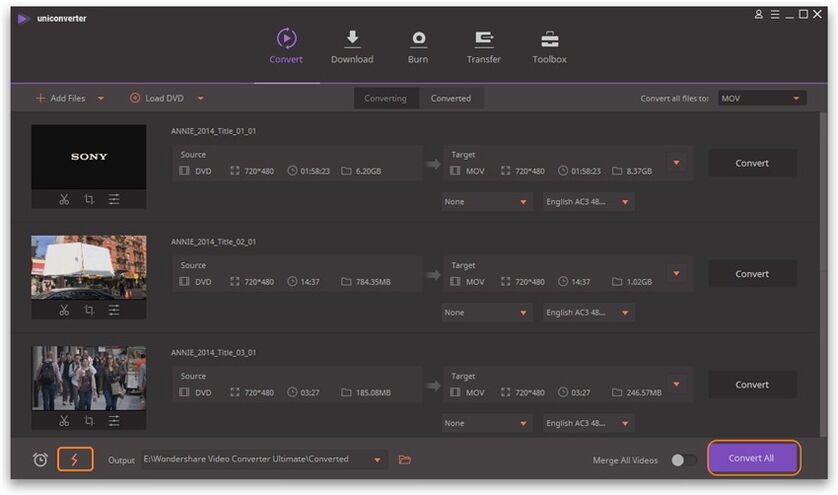838x495 pixels.
Task: Click the disc icon of Load DVD
Action: tap(135, 98)
